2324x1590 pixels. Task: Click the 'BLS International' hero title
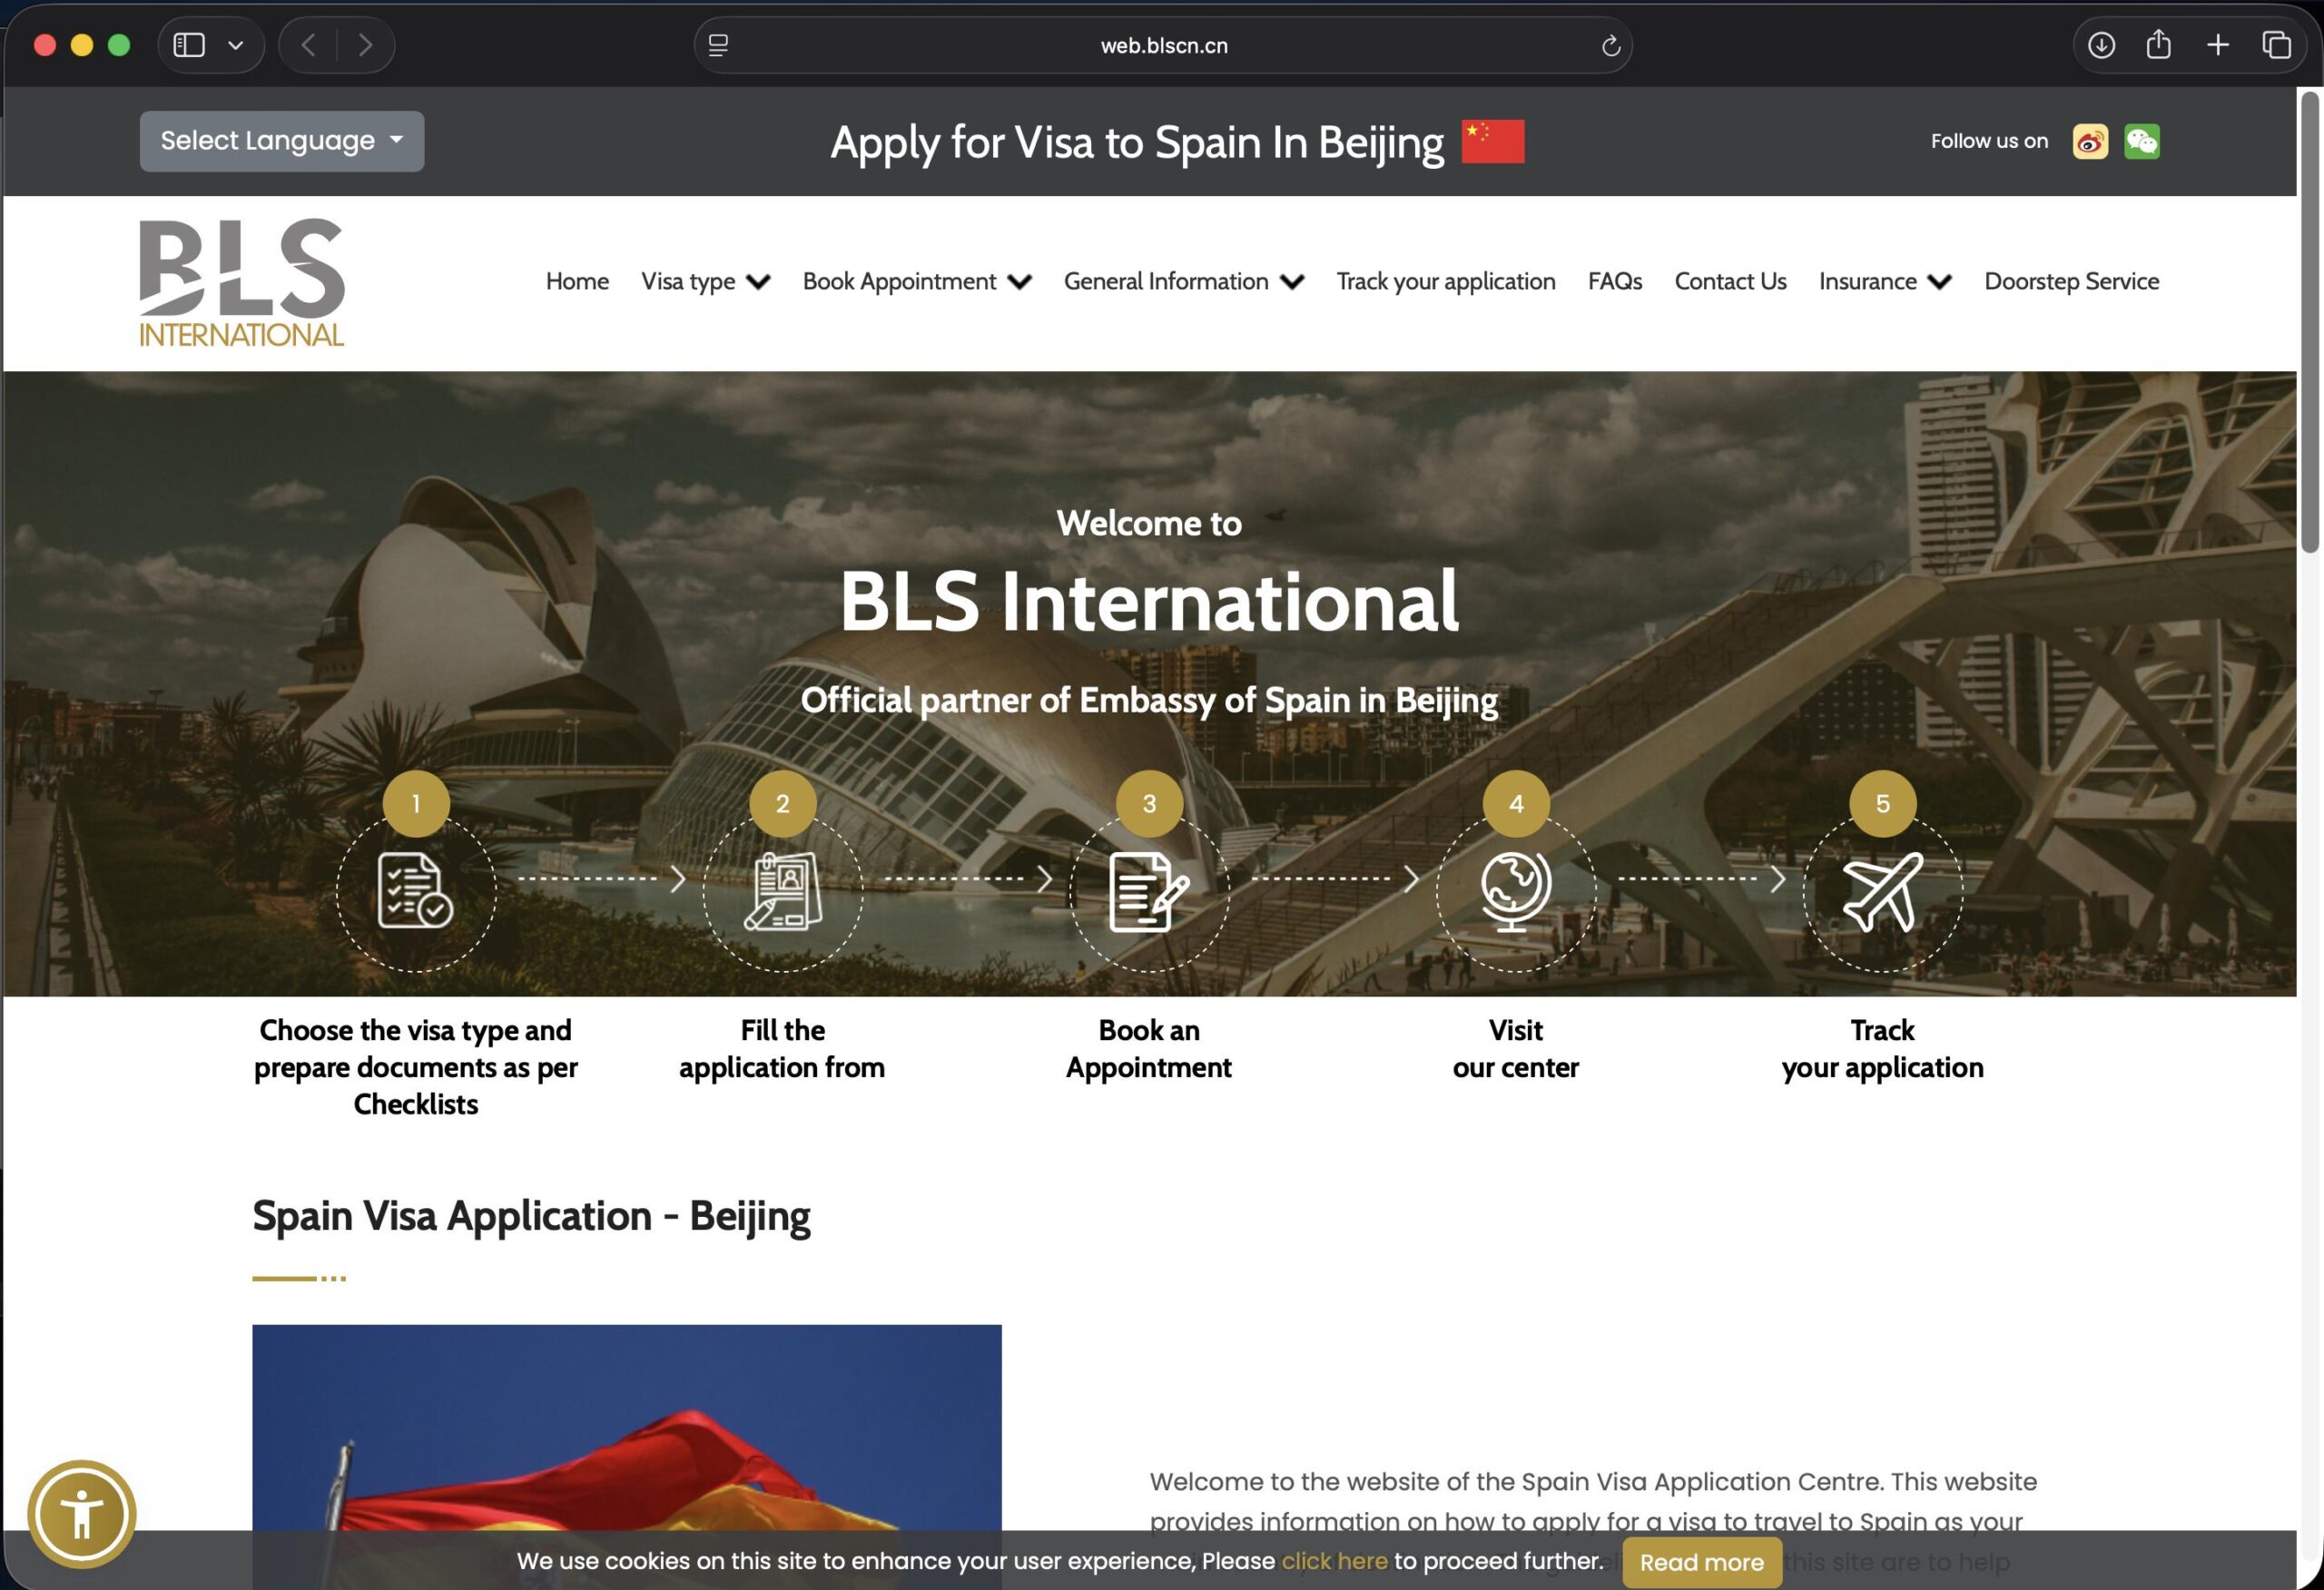(1149, 601)
